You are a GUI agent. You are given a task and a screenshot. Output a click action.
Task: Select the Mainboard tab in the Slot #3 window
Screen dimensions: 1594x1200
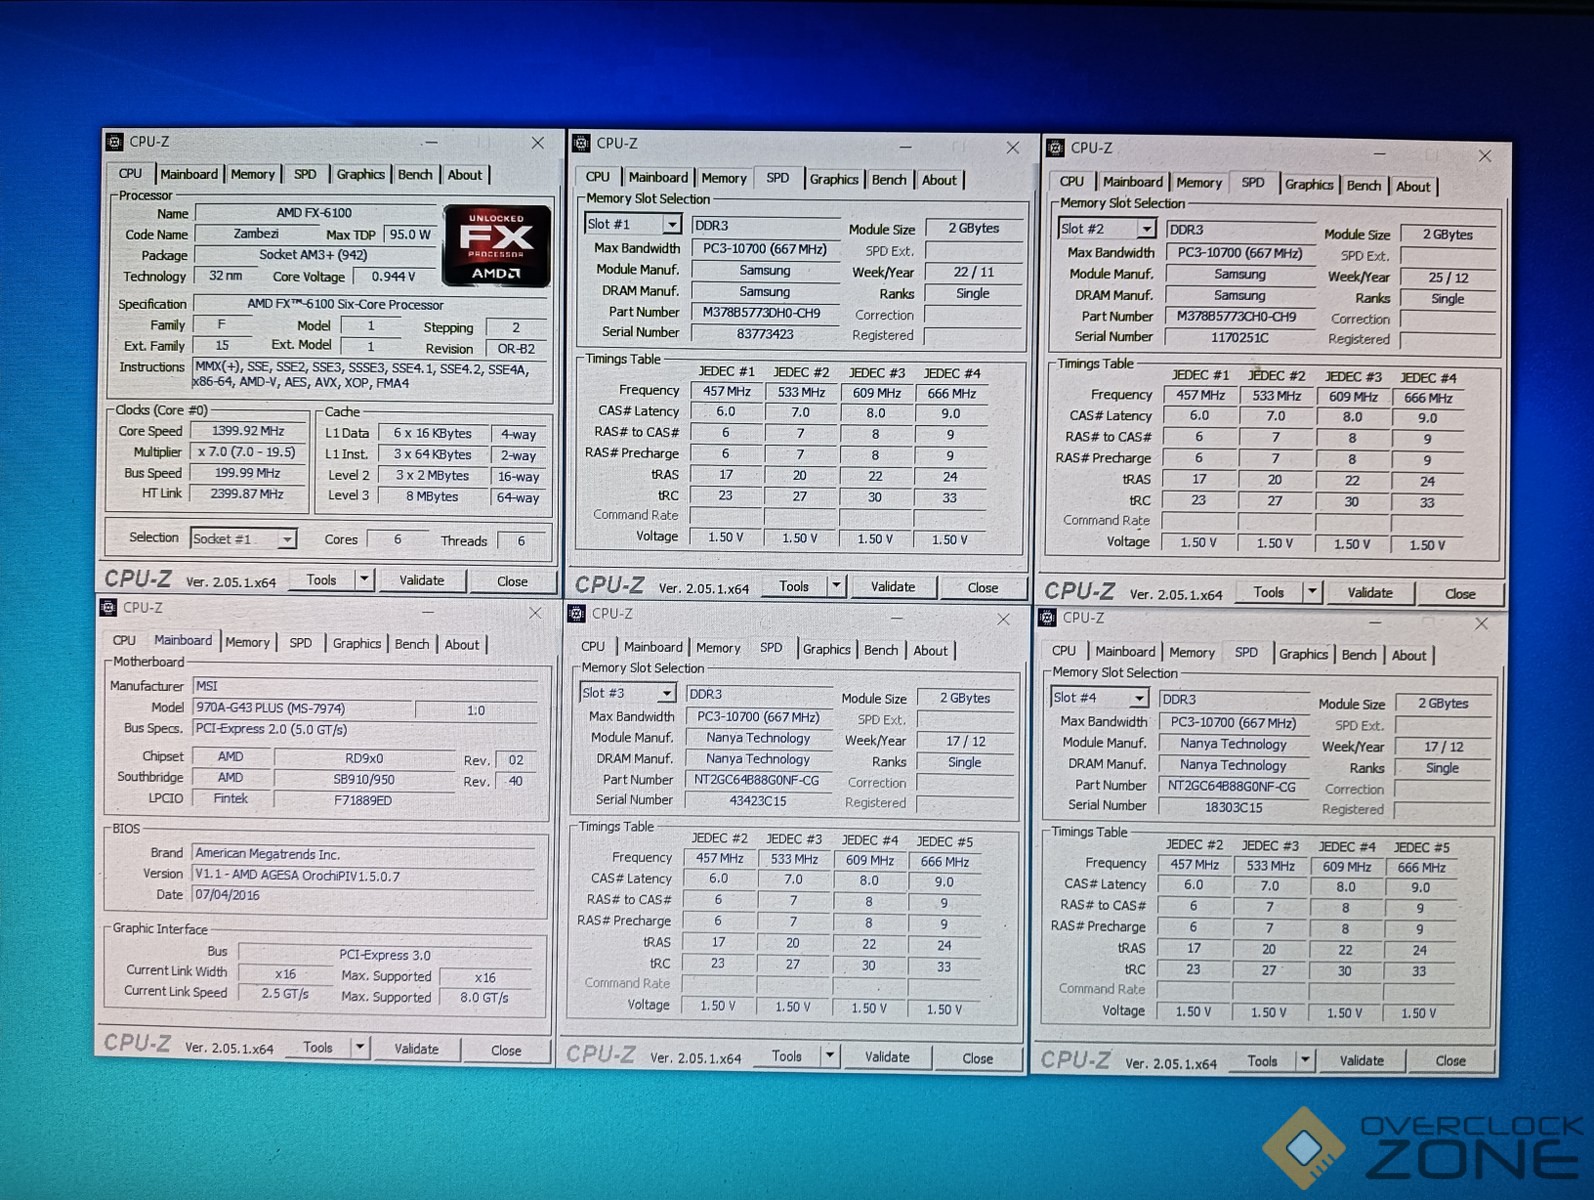(653, 647)
